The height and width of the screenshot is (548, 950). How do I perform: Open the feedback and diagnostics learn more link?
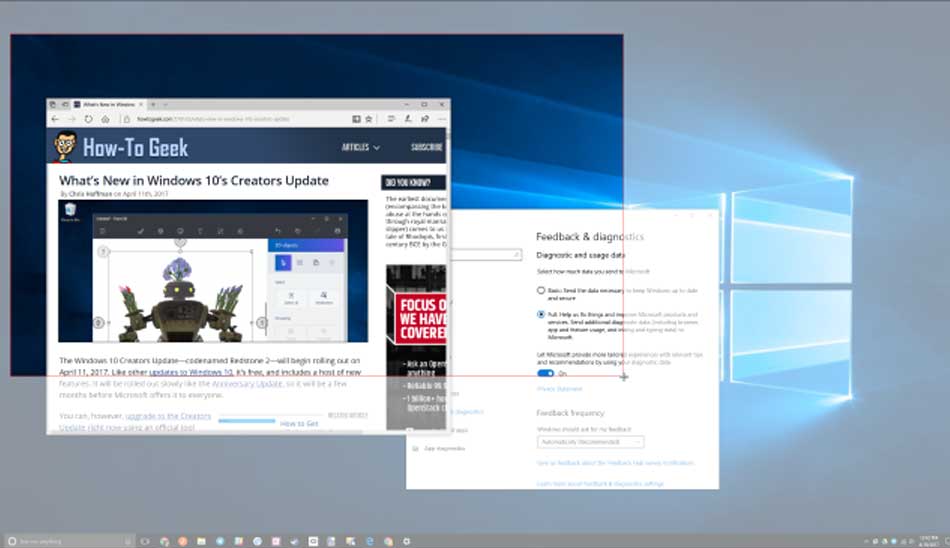tap(600, 484)
